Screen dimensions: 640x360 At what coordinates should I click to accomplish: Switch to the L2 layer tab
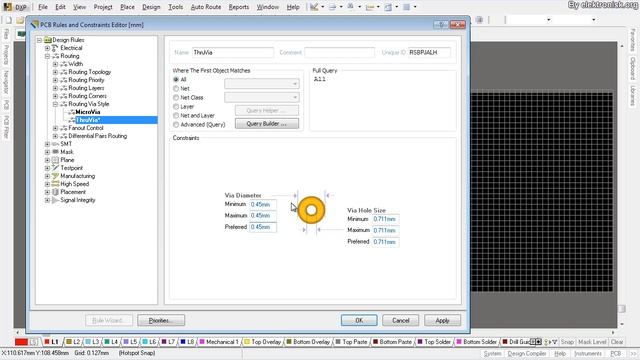(73, 342)
